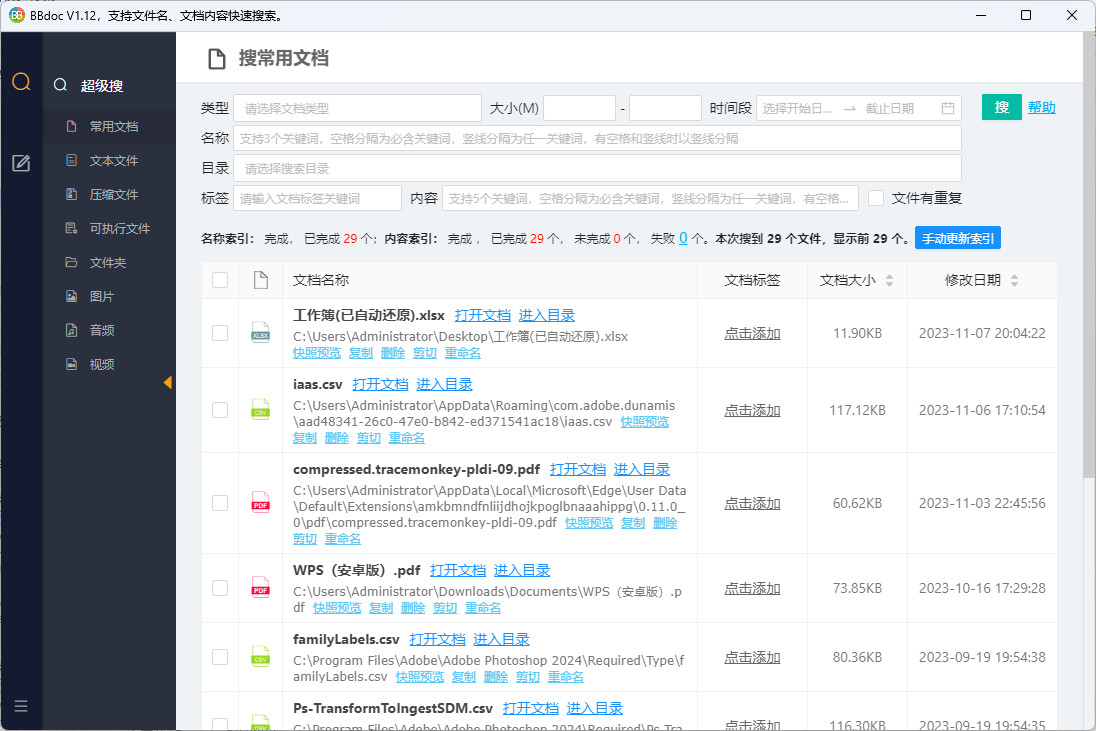
Task: Focus the maximum size input field
Action: point(665,108)
